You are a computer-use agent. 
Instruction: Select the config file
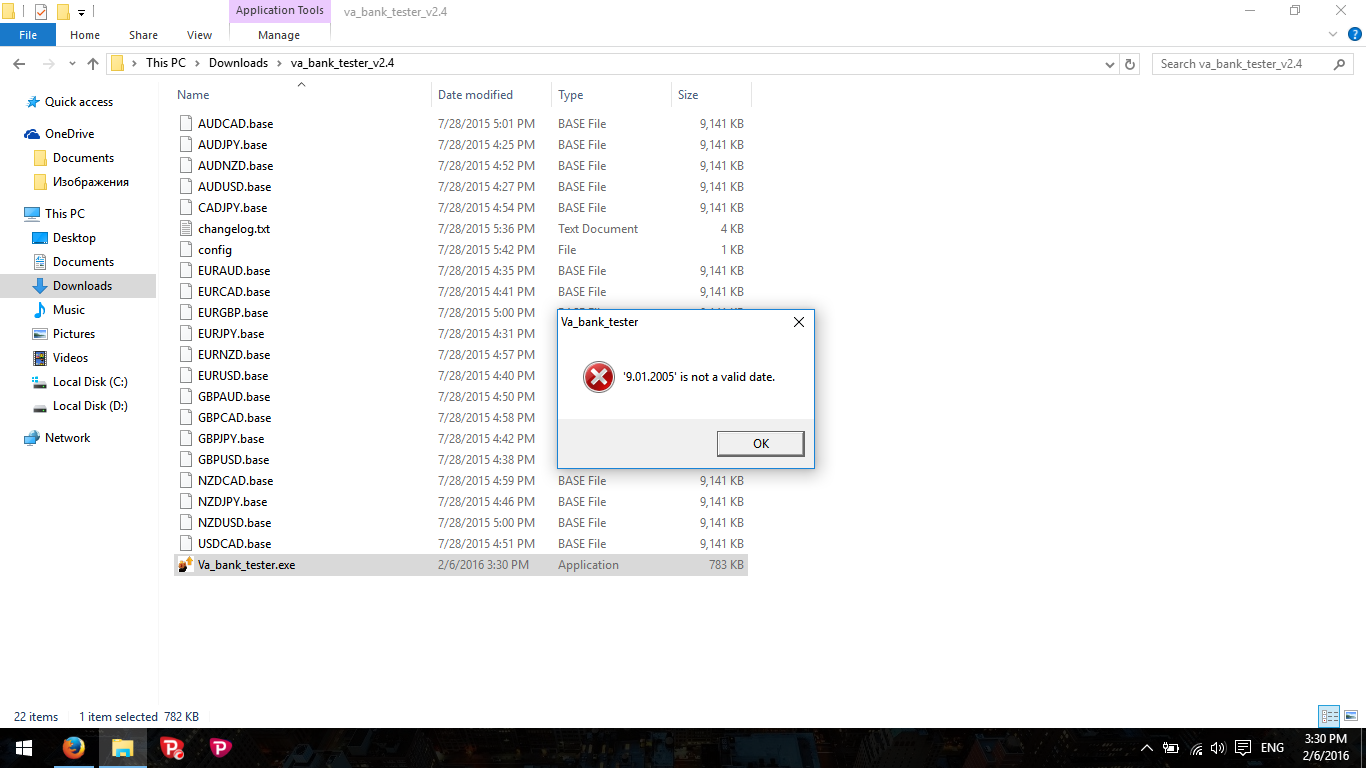point(215,250)
